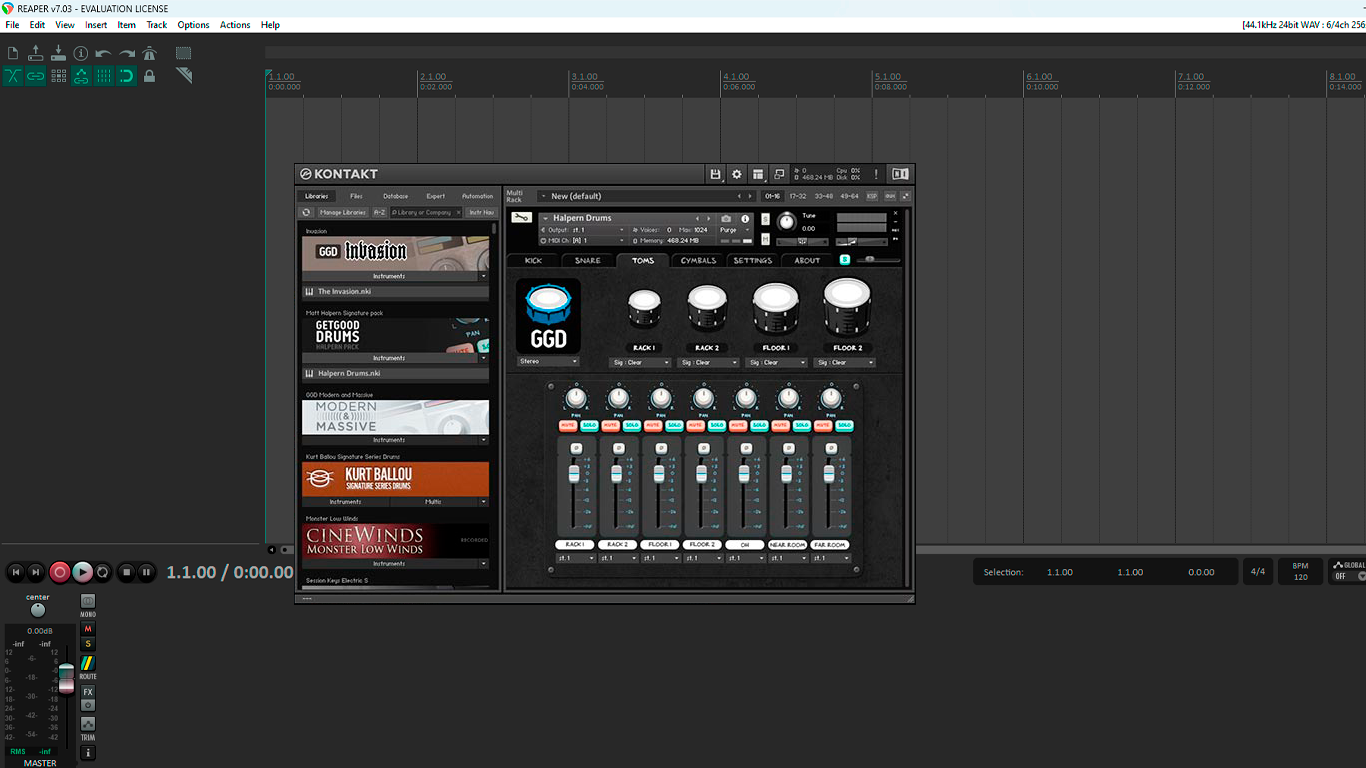Image resolution: width=1366 pixels, height=768 pixels.
Task: Toggle the auto-crossfade toolbar button
Action: pyautogui.click(x=13, y=76)
